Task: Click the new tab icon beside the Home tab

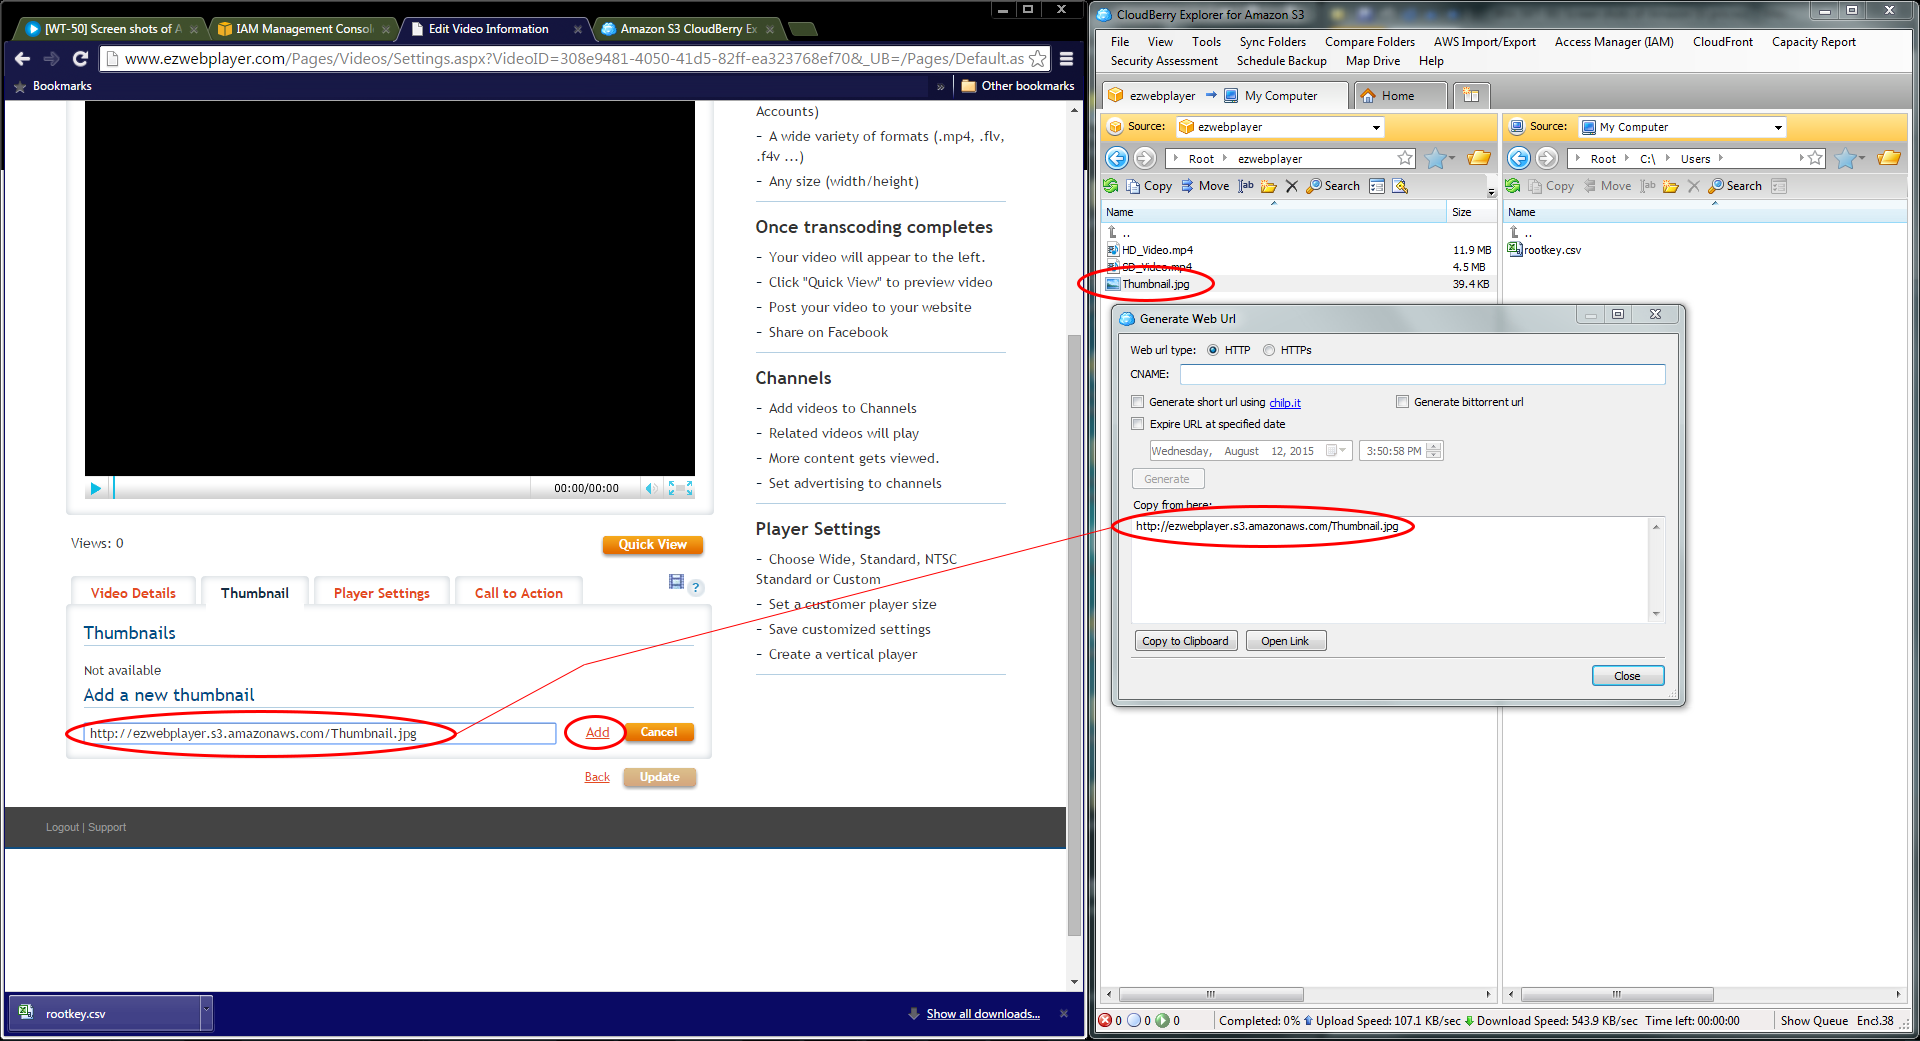Action: pyautogui.click(x=1471, y=95)
